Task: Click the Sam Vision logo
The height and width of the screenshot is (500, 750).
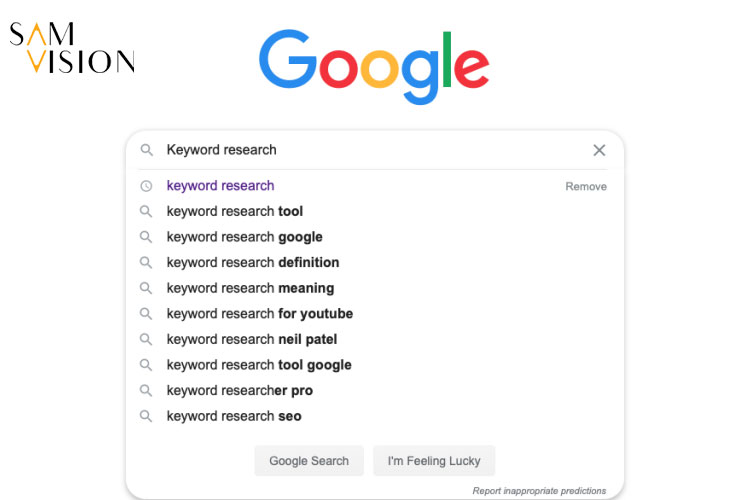Action: (x=72, y=47)
